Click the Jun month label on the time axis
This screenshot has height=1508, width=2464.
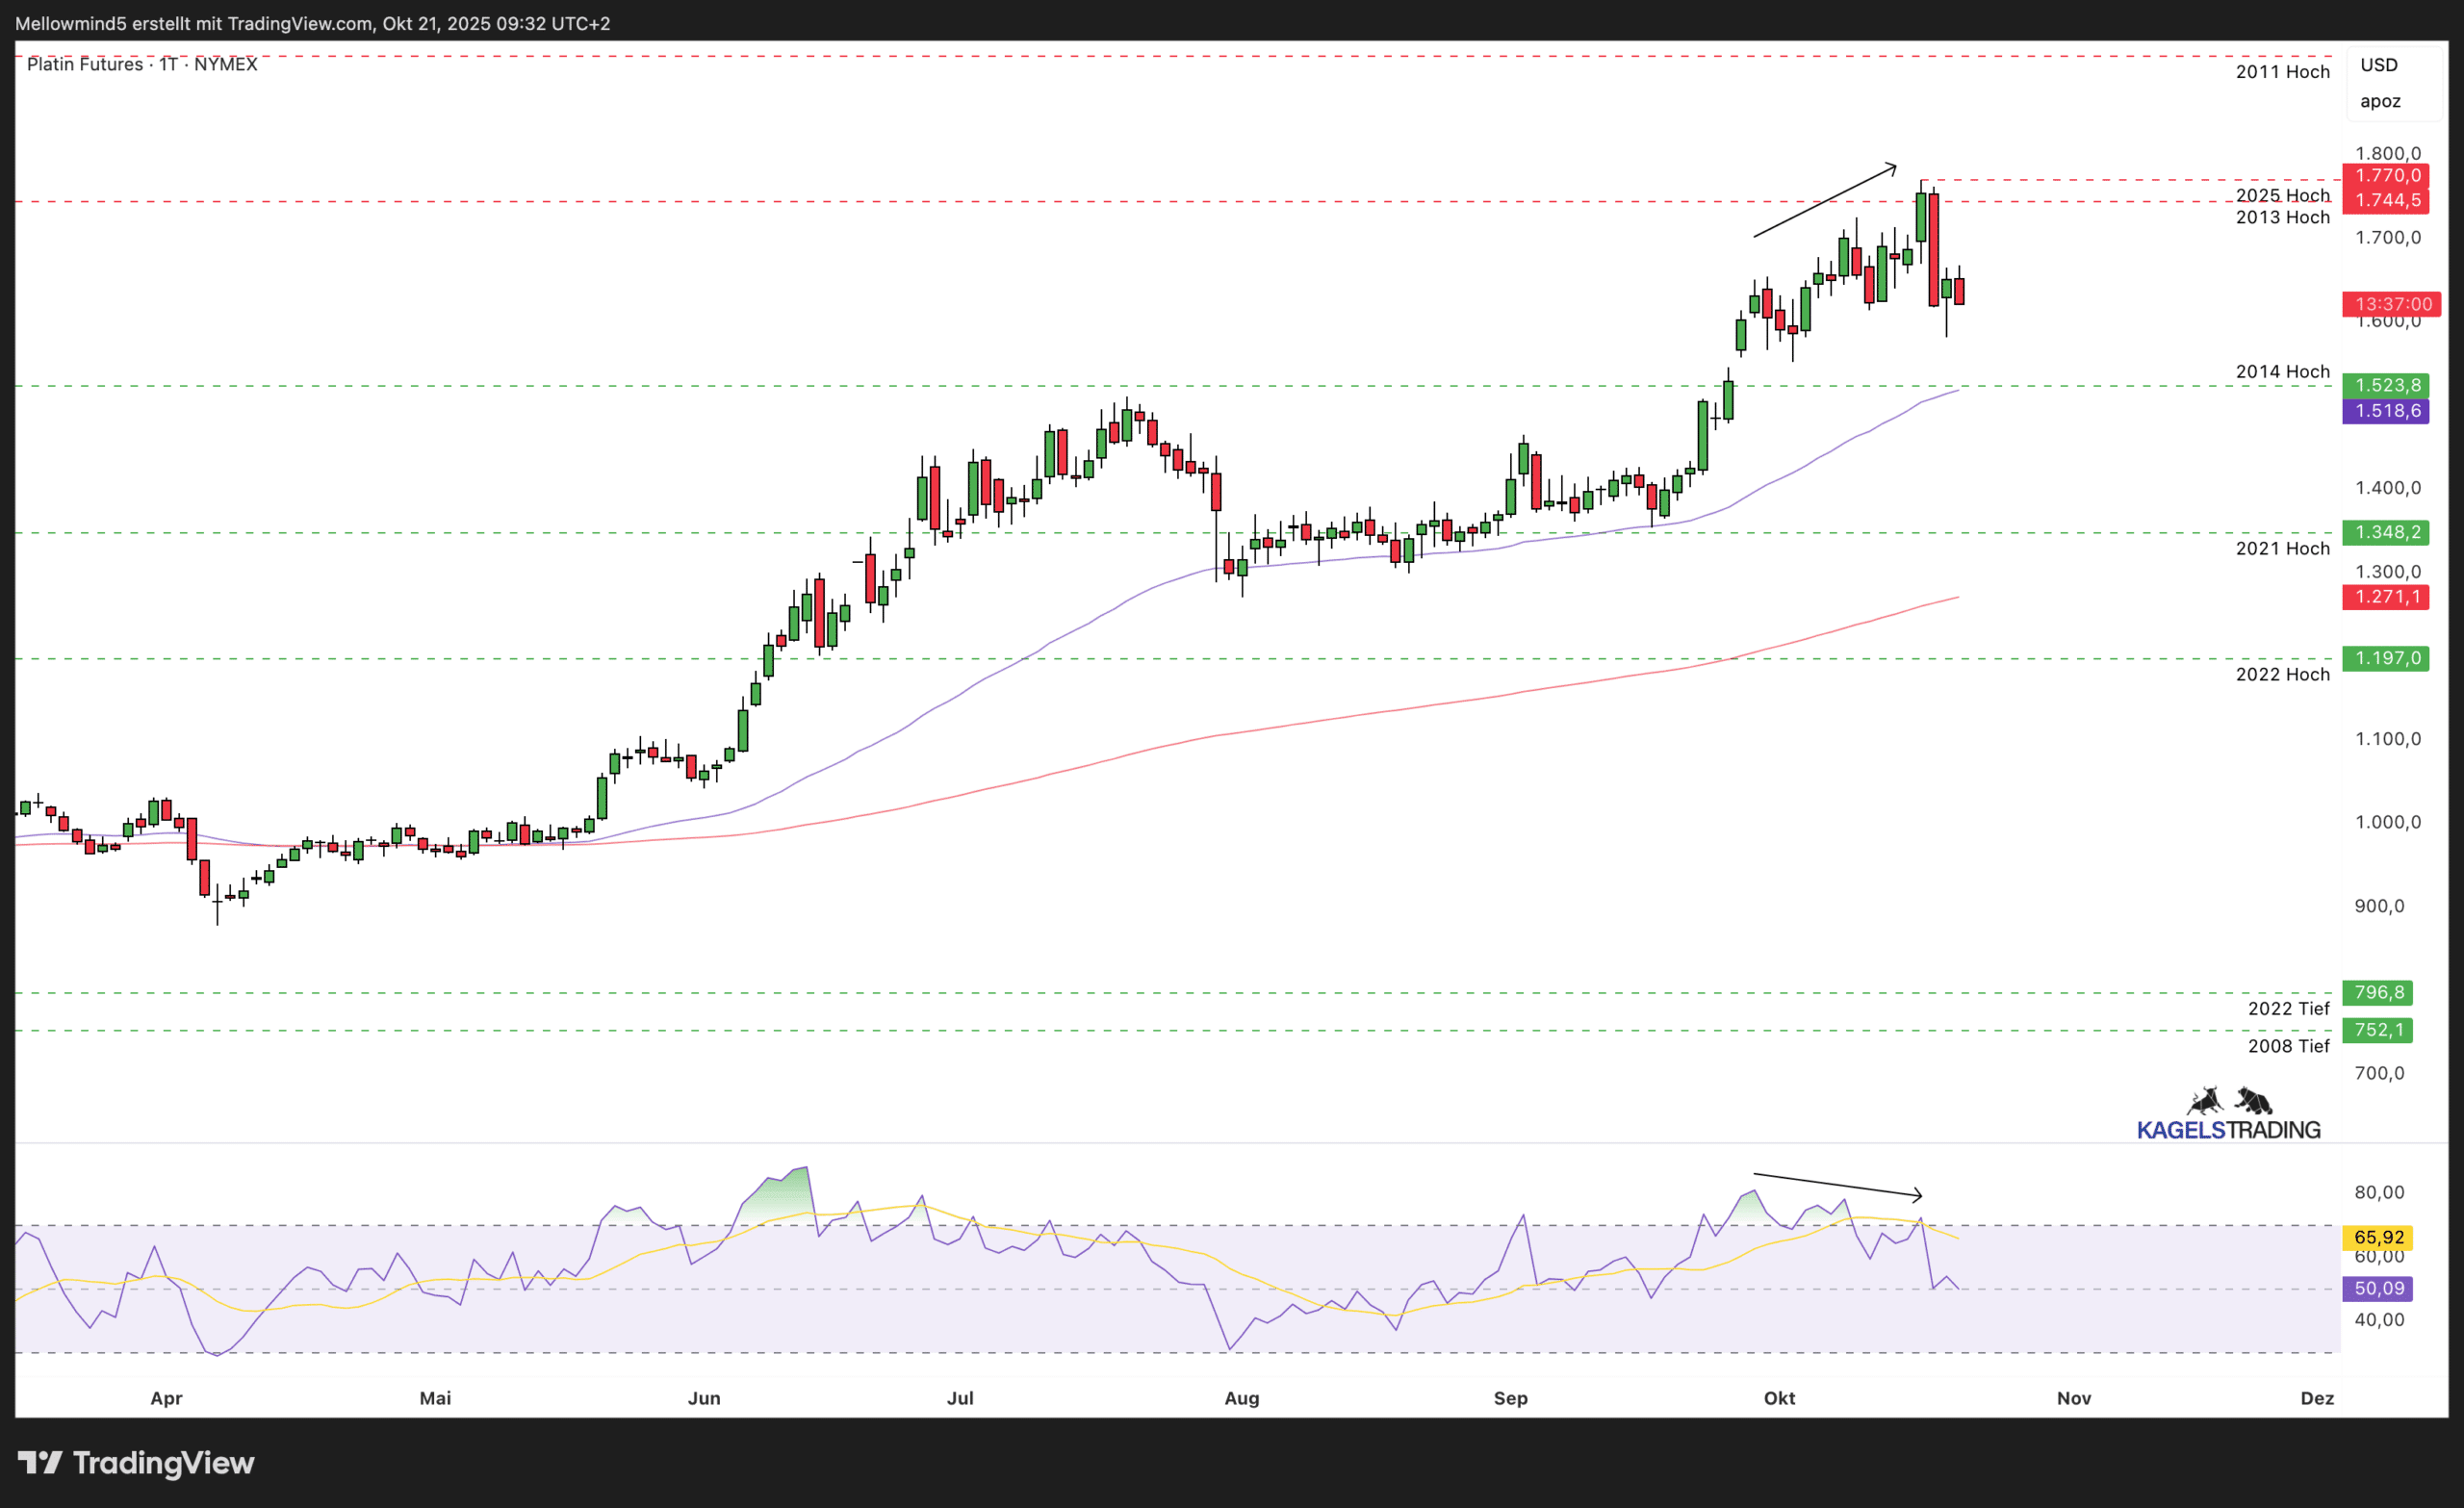tap(704, 1398)
